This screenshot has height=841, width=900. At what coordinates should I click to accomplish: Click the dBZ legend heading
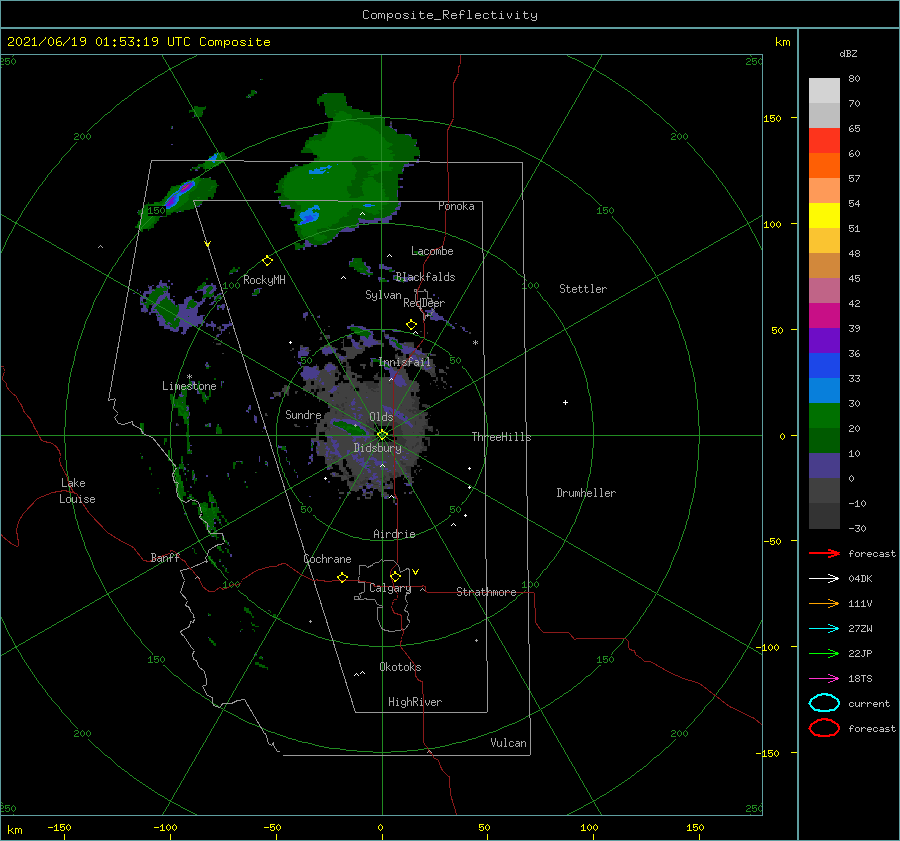(x=848, y=54)
